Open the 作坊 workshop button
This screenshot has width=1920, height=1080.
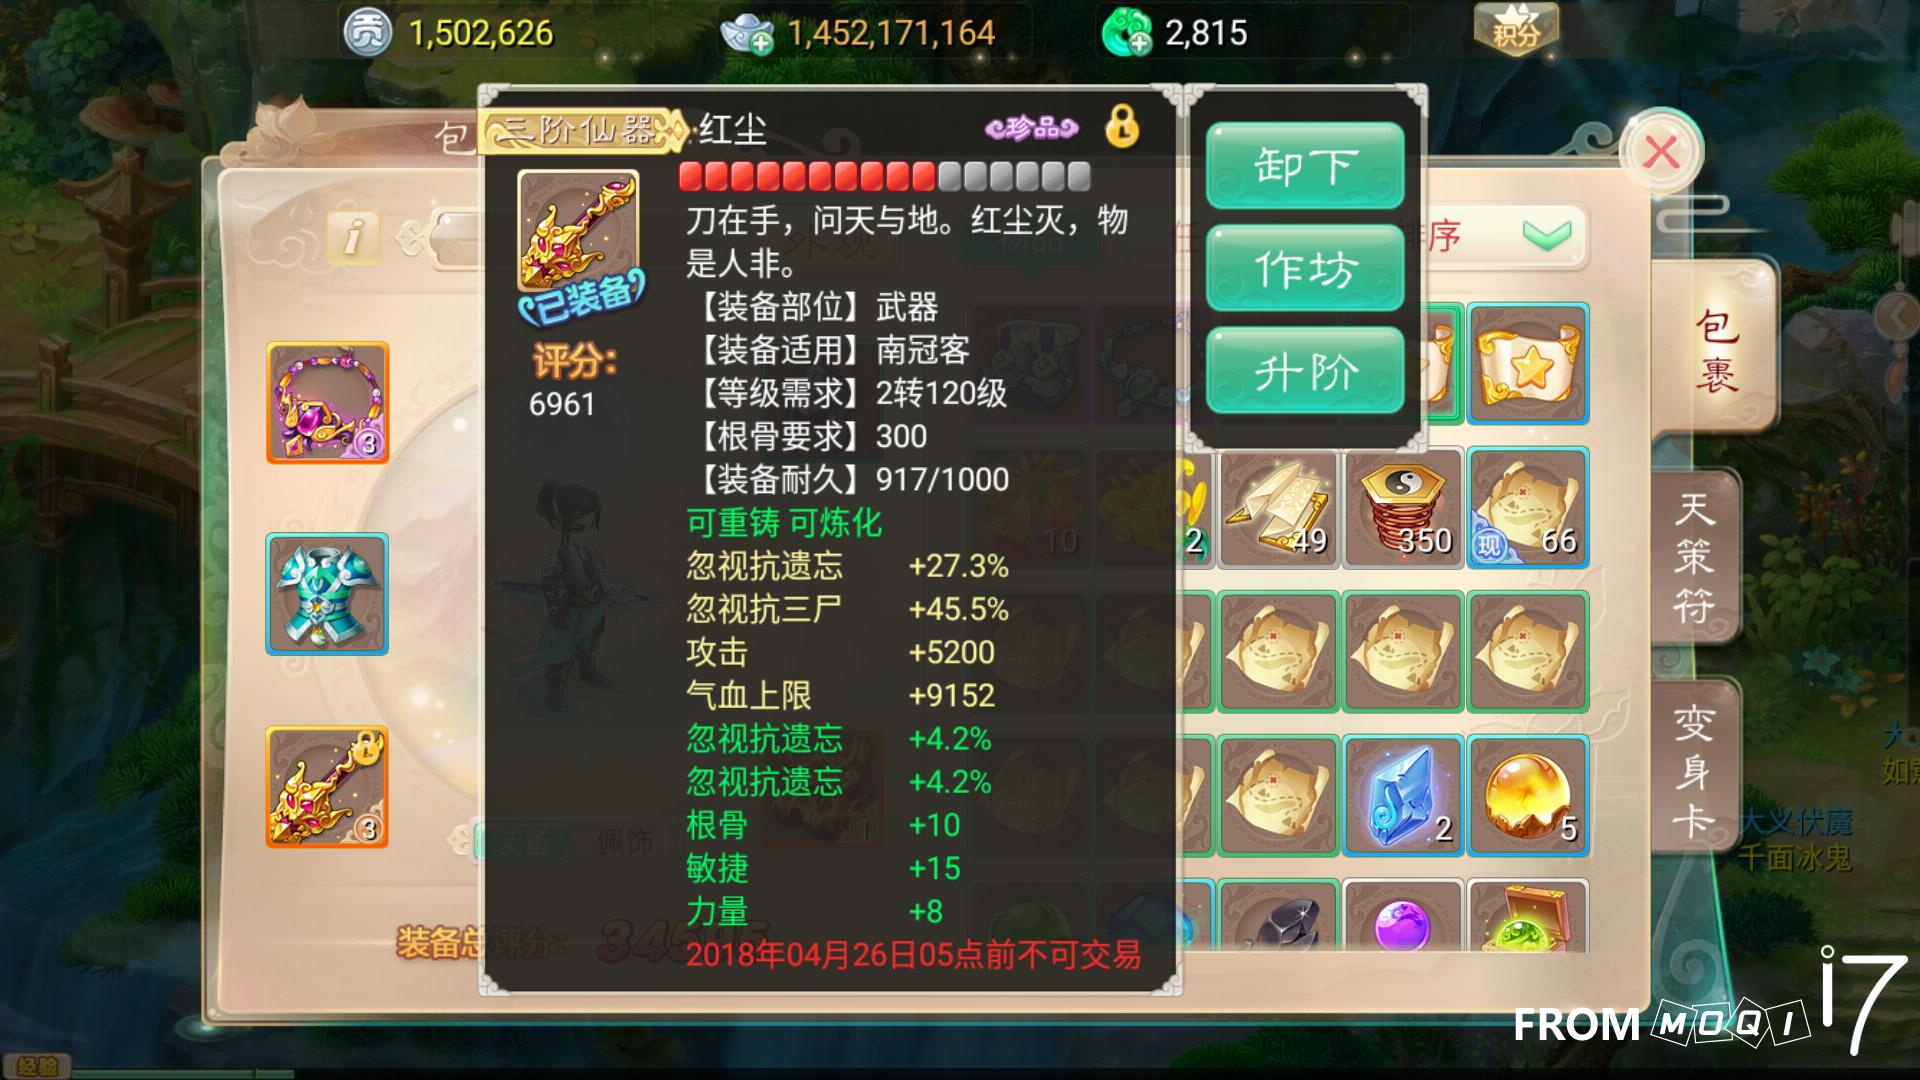click(x=1305, y=269)
